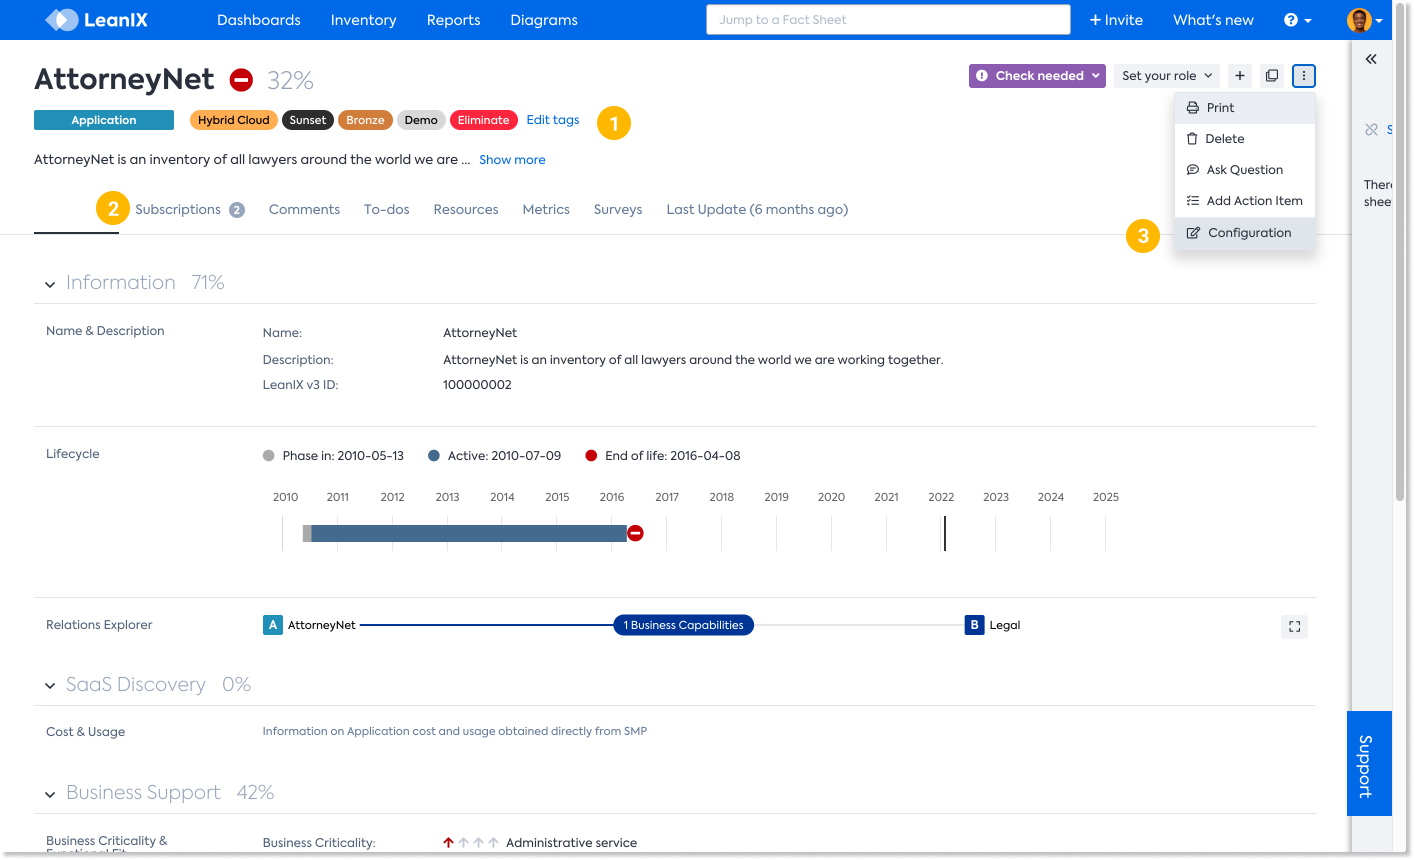Screen dimensions: 1414x860
Task: Click the blue lifecycle bar on timeline
Action: tap(469, 533)
